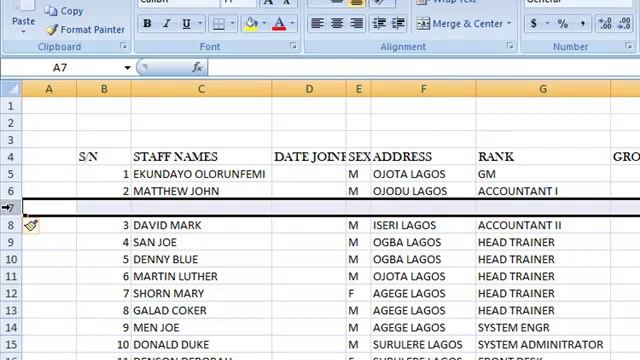
Task: Open the font color dropdown arrow
Action: point(292,24)
